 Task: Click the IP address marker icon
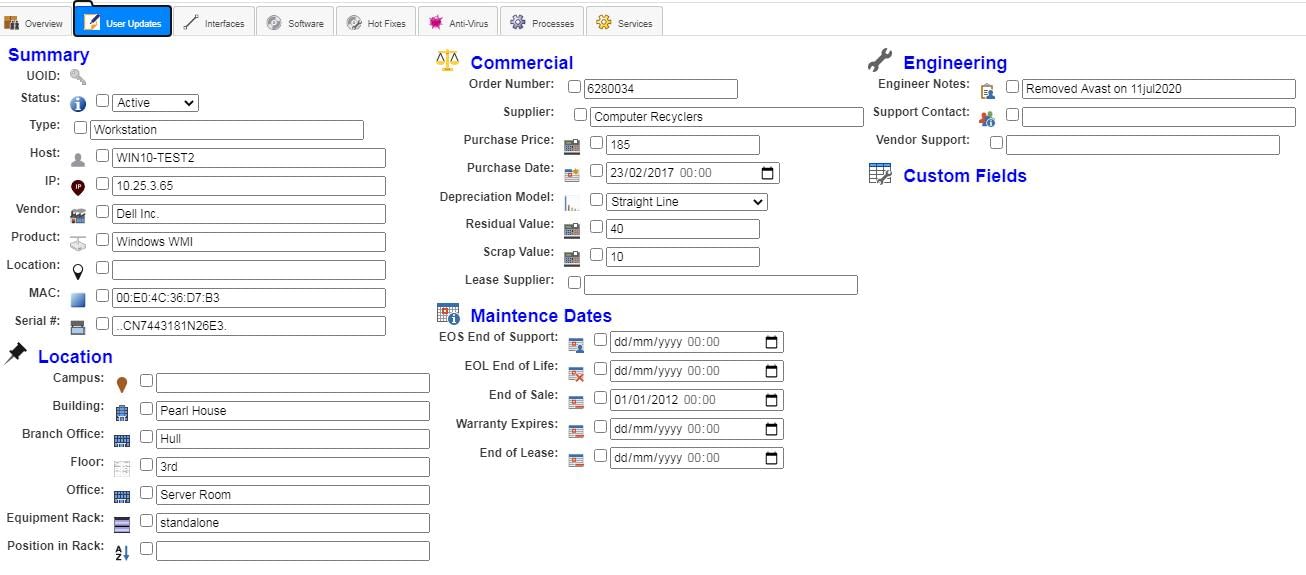pos(78,186)
